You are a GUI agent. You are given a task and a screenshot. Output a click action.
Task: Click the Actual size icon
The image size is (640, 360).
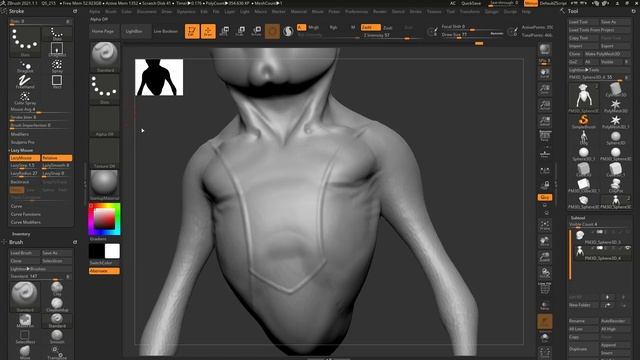coord(545,105)
